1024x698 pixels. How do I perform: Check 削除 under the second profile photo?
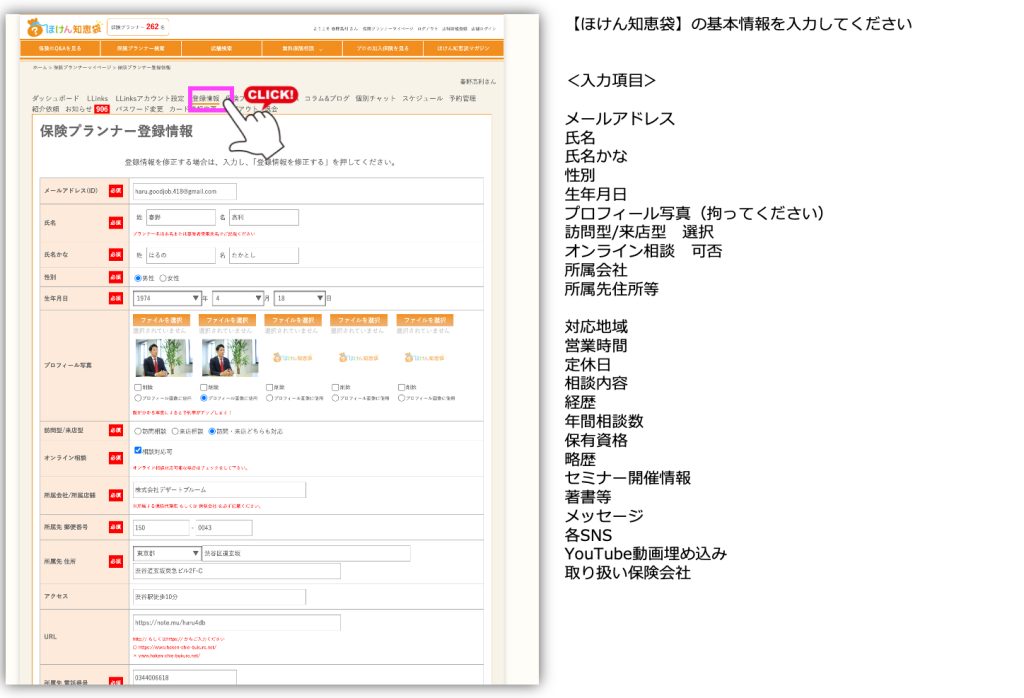pos(204,387)
